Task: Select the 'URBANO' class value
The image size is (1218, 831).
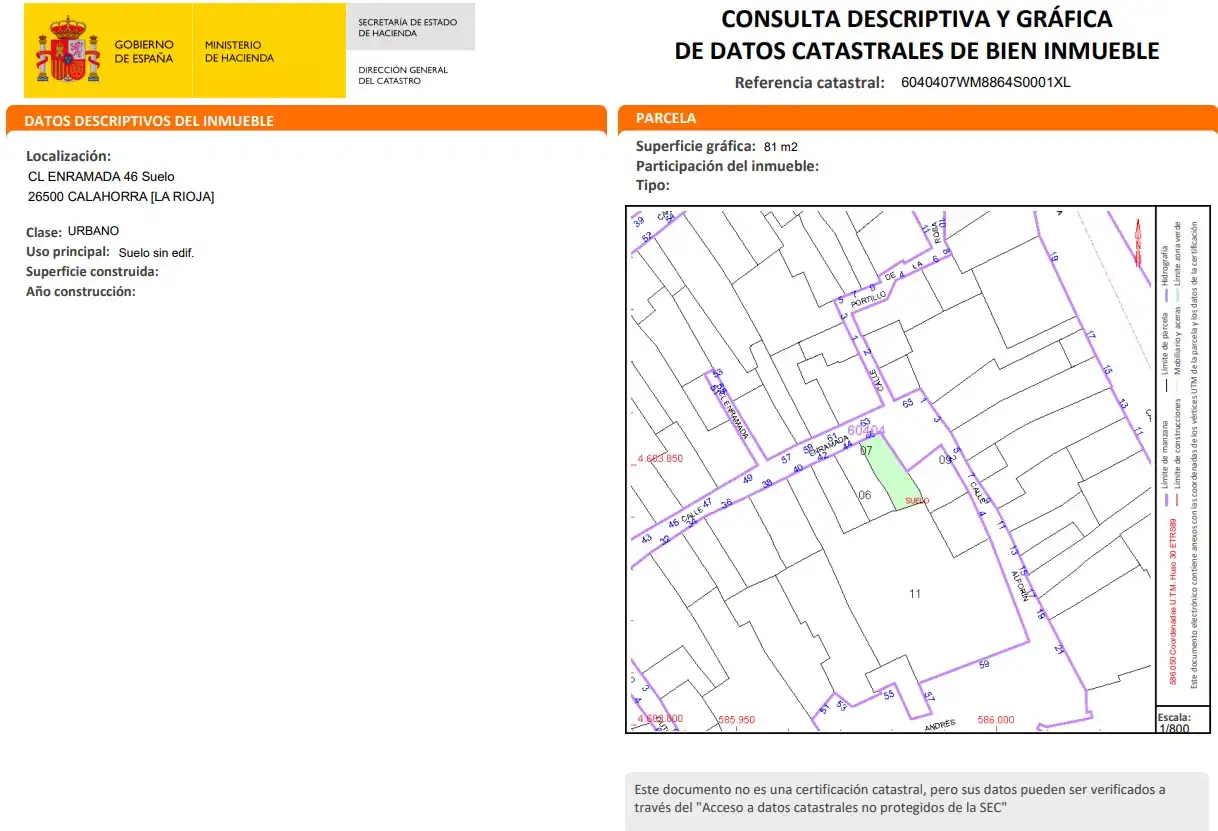Action: [x=93, y=231]
